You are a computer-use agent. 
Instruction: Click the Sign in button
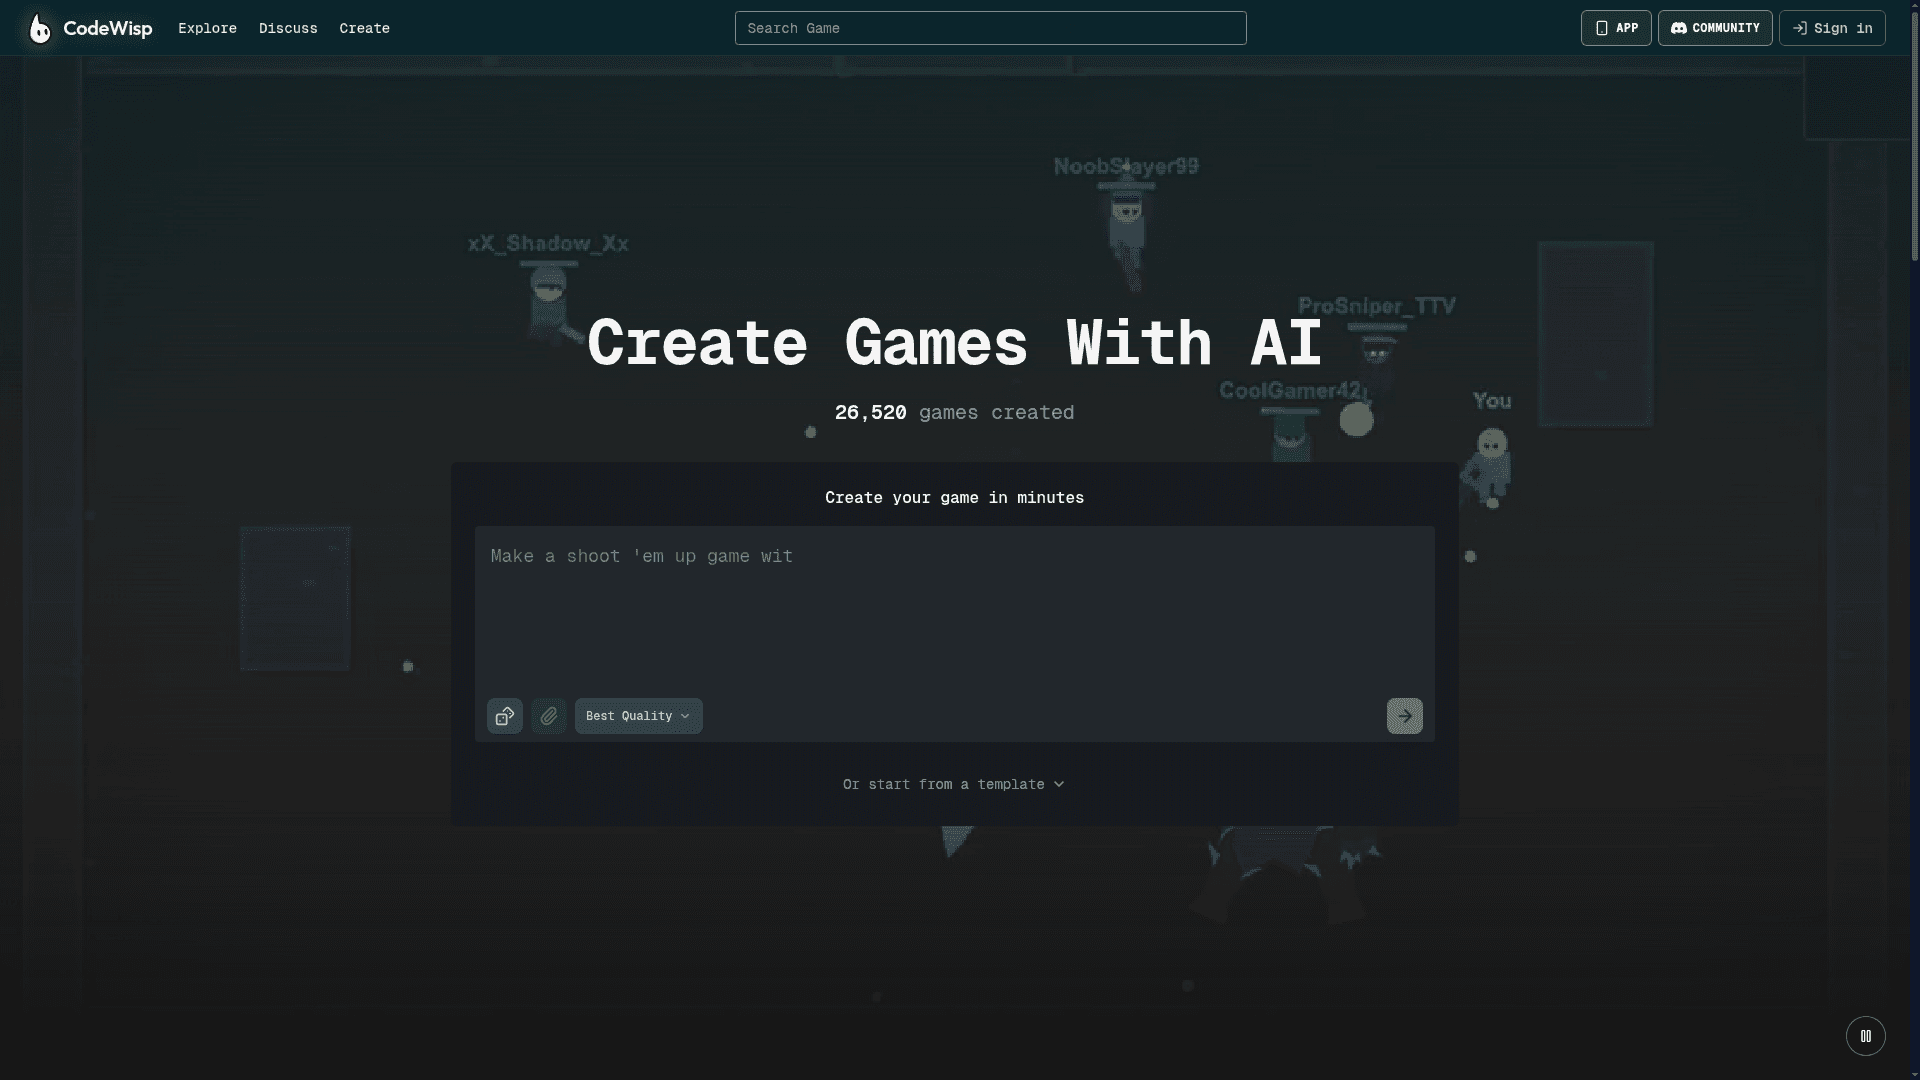[x=1832, y=28]
